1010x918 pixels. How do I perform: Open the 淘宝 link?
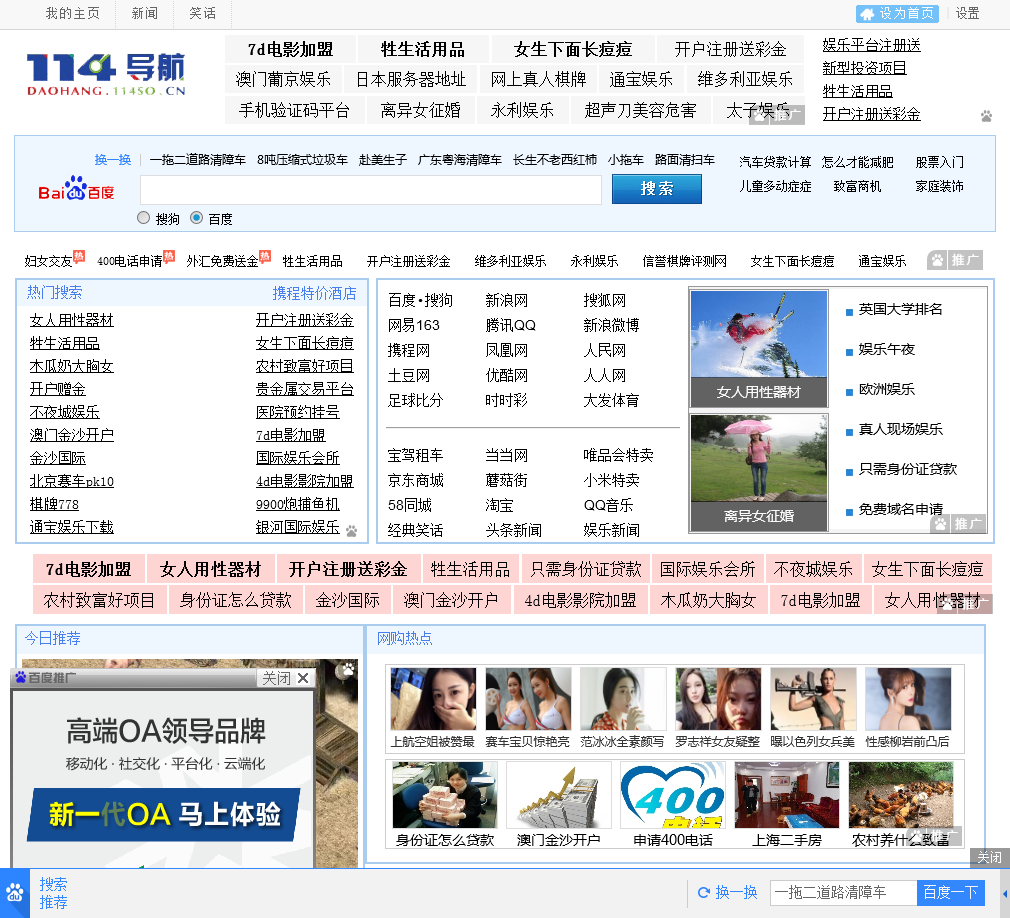tap(499, 506)
